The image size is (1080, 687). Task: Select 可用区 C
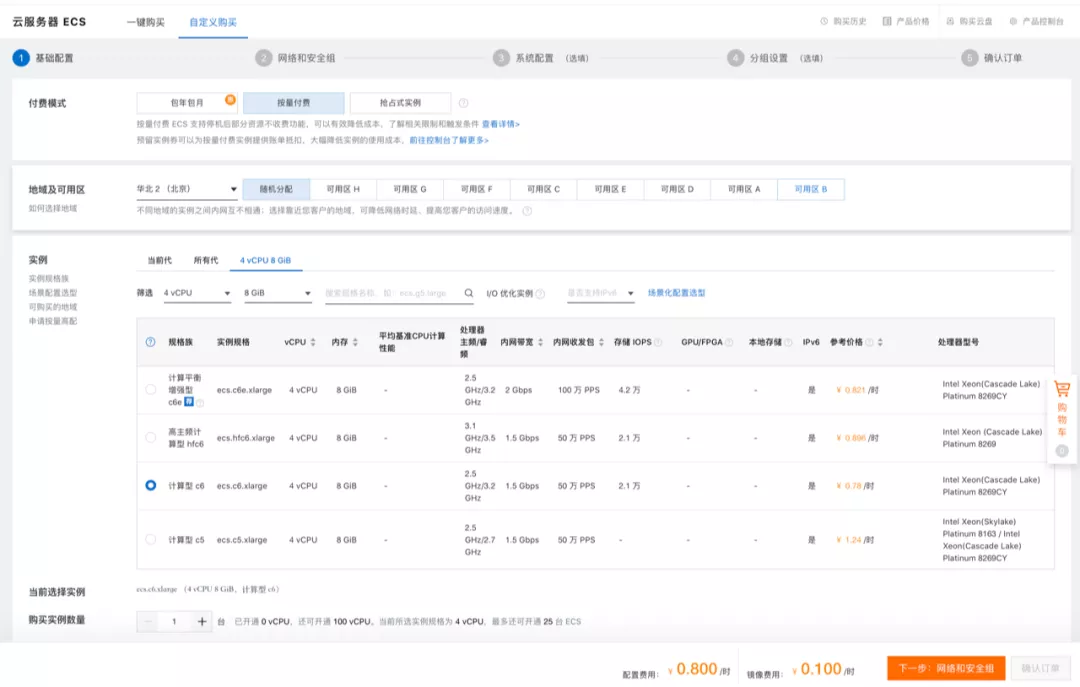543,189
